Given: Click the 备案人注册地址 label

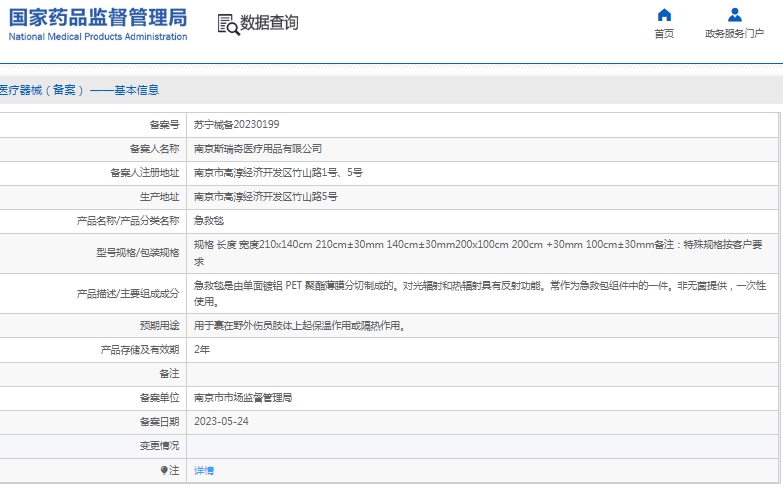Looking at the screenshot, I should [145, 173].
